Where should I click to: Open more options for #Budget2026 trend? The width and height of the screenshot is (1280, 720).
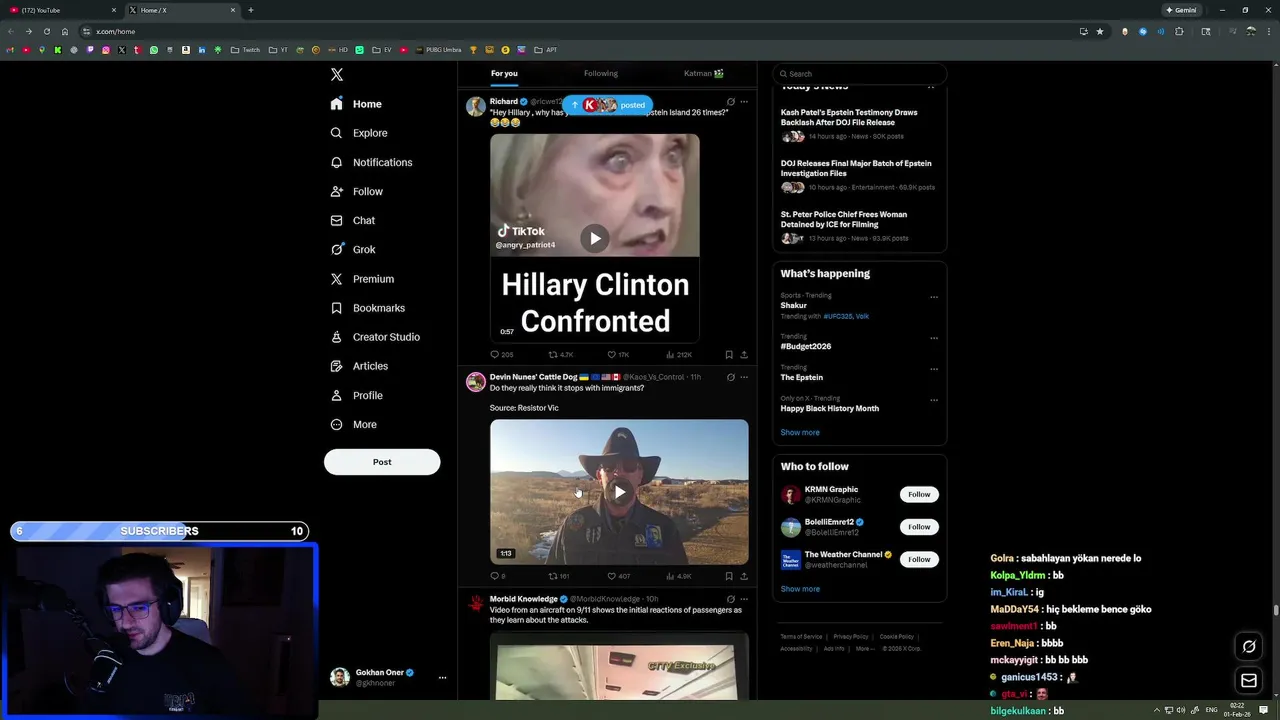pyautogui.click(x=934, y=338)
